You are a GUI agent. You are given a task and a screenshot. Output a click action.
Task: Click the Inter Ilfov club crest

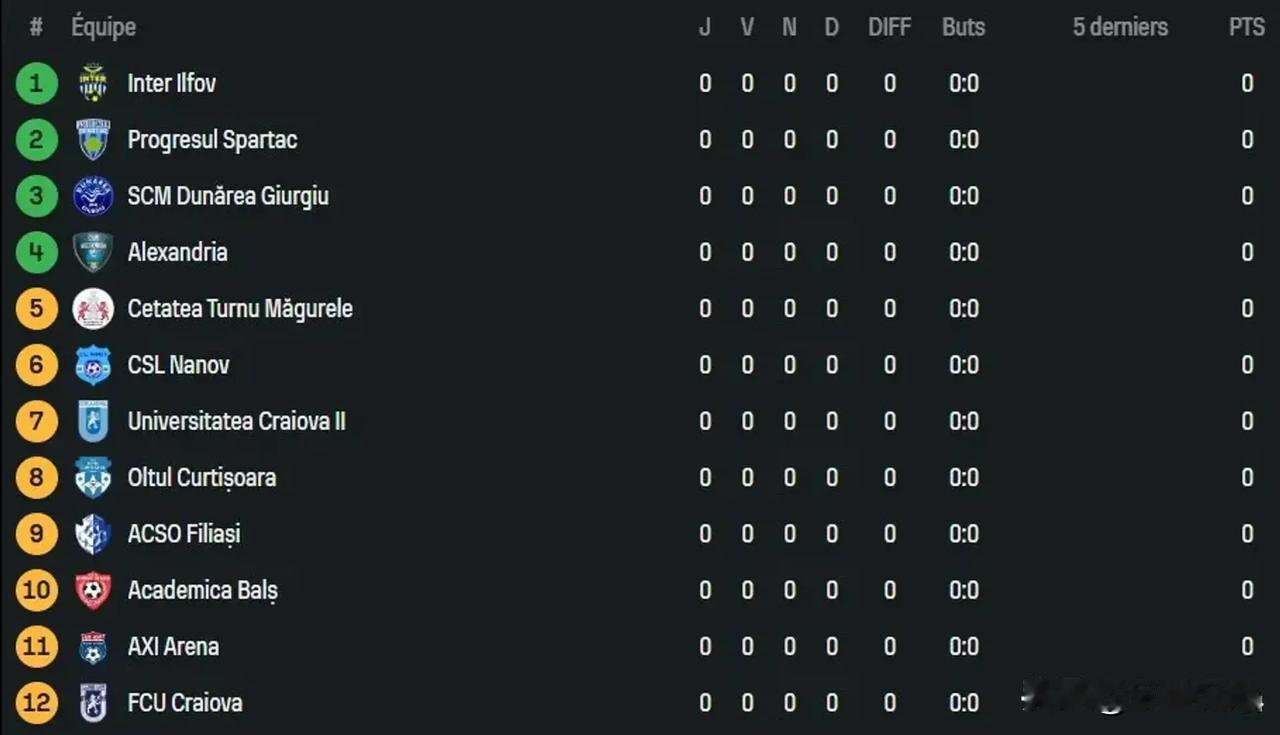point(93,83)
